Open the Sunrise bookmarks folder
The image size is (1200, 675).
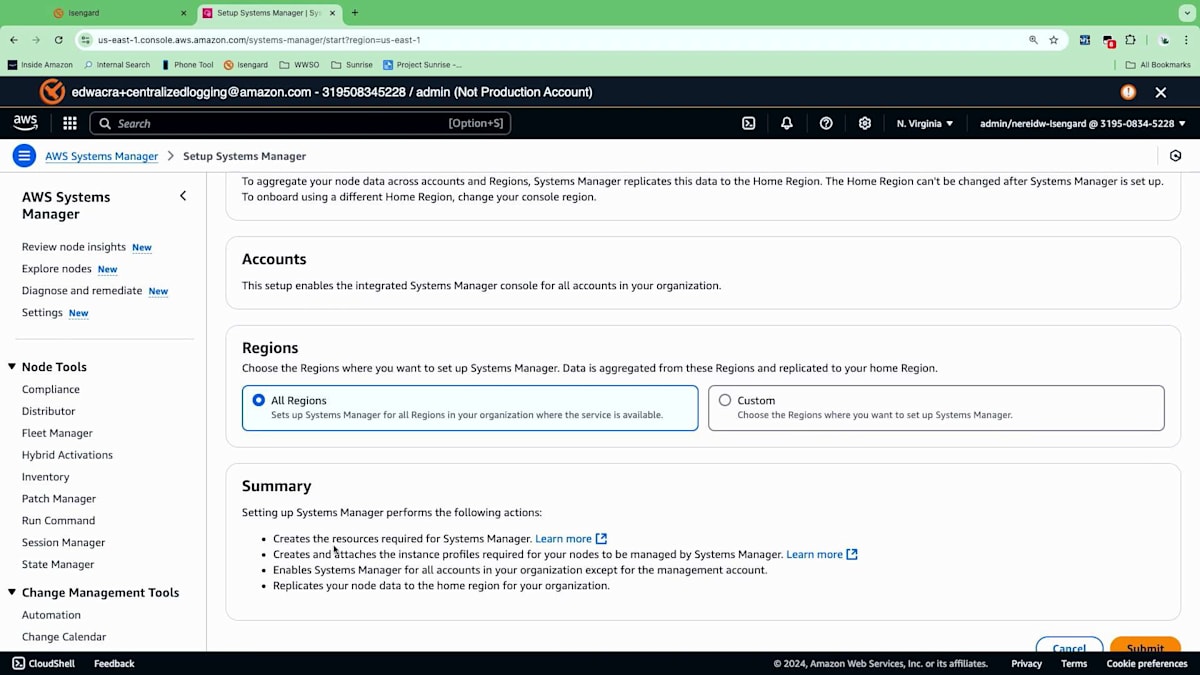[352, 65]
